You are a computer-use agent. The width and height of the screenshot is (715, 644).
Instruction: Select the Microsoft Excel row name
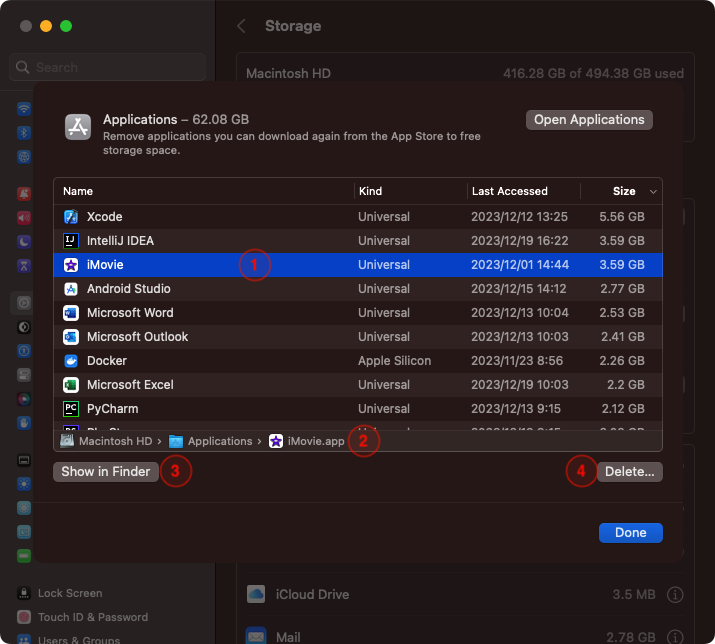coord(130,385)
